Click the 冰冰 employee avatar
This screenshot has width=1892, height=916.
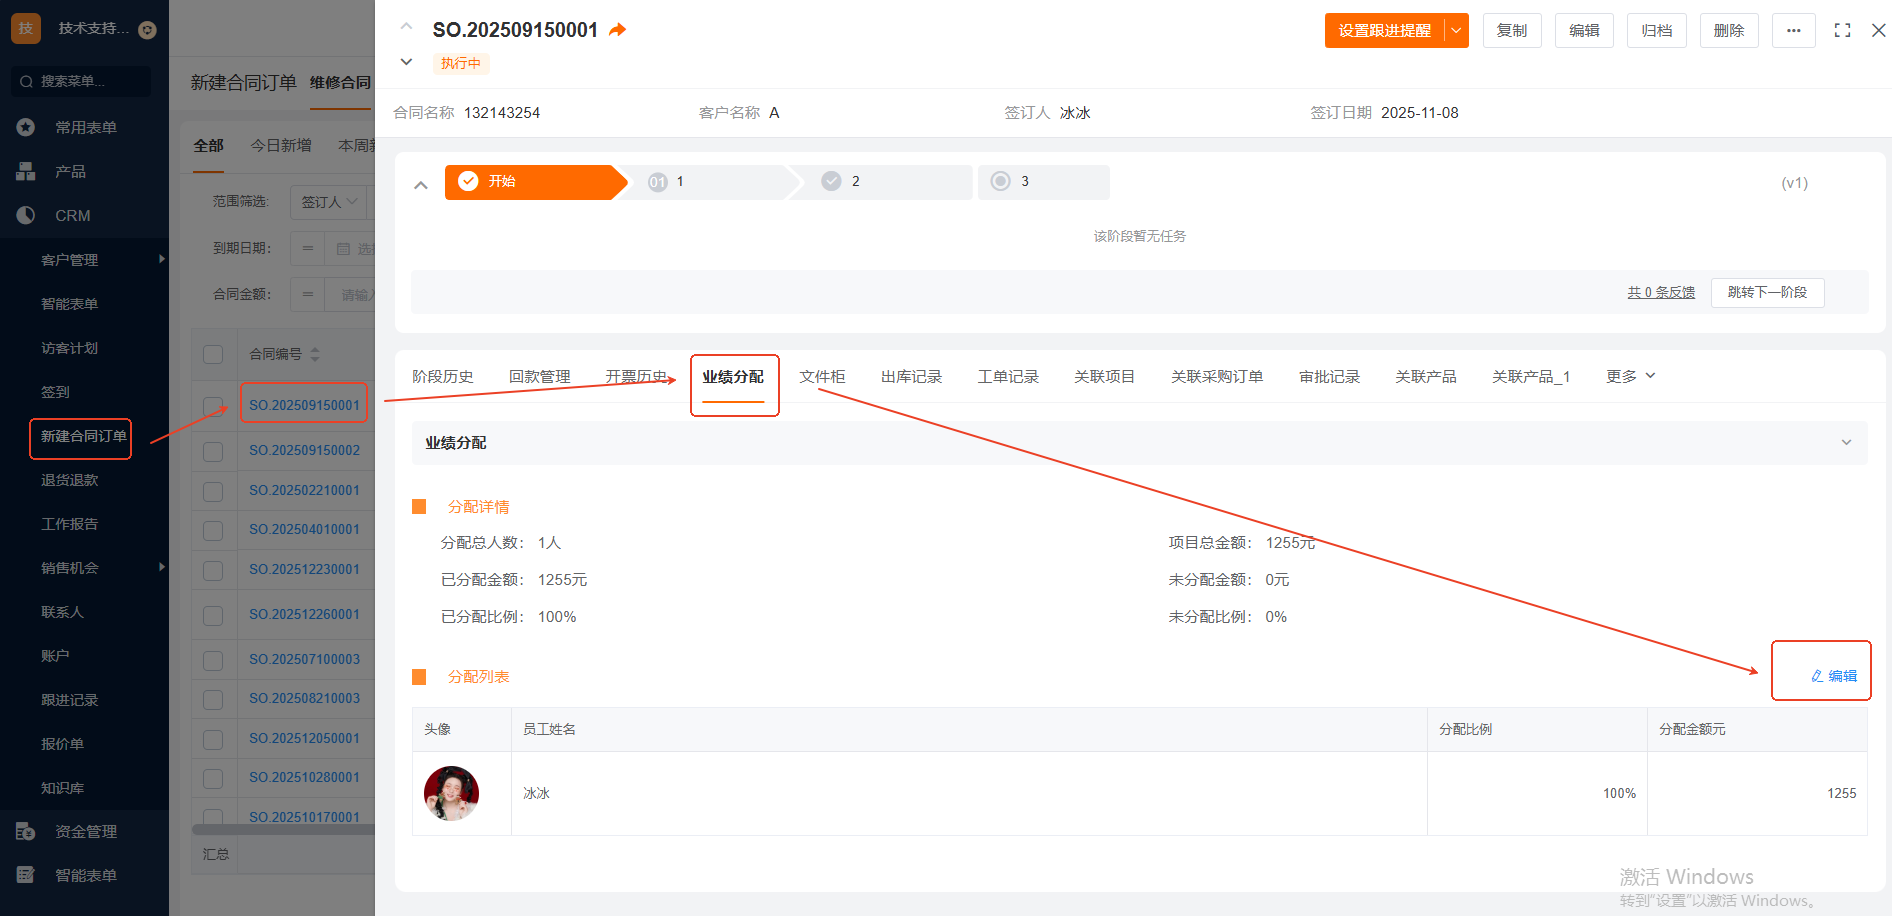click(x=451, y=793)
